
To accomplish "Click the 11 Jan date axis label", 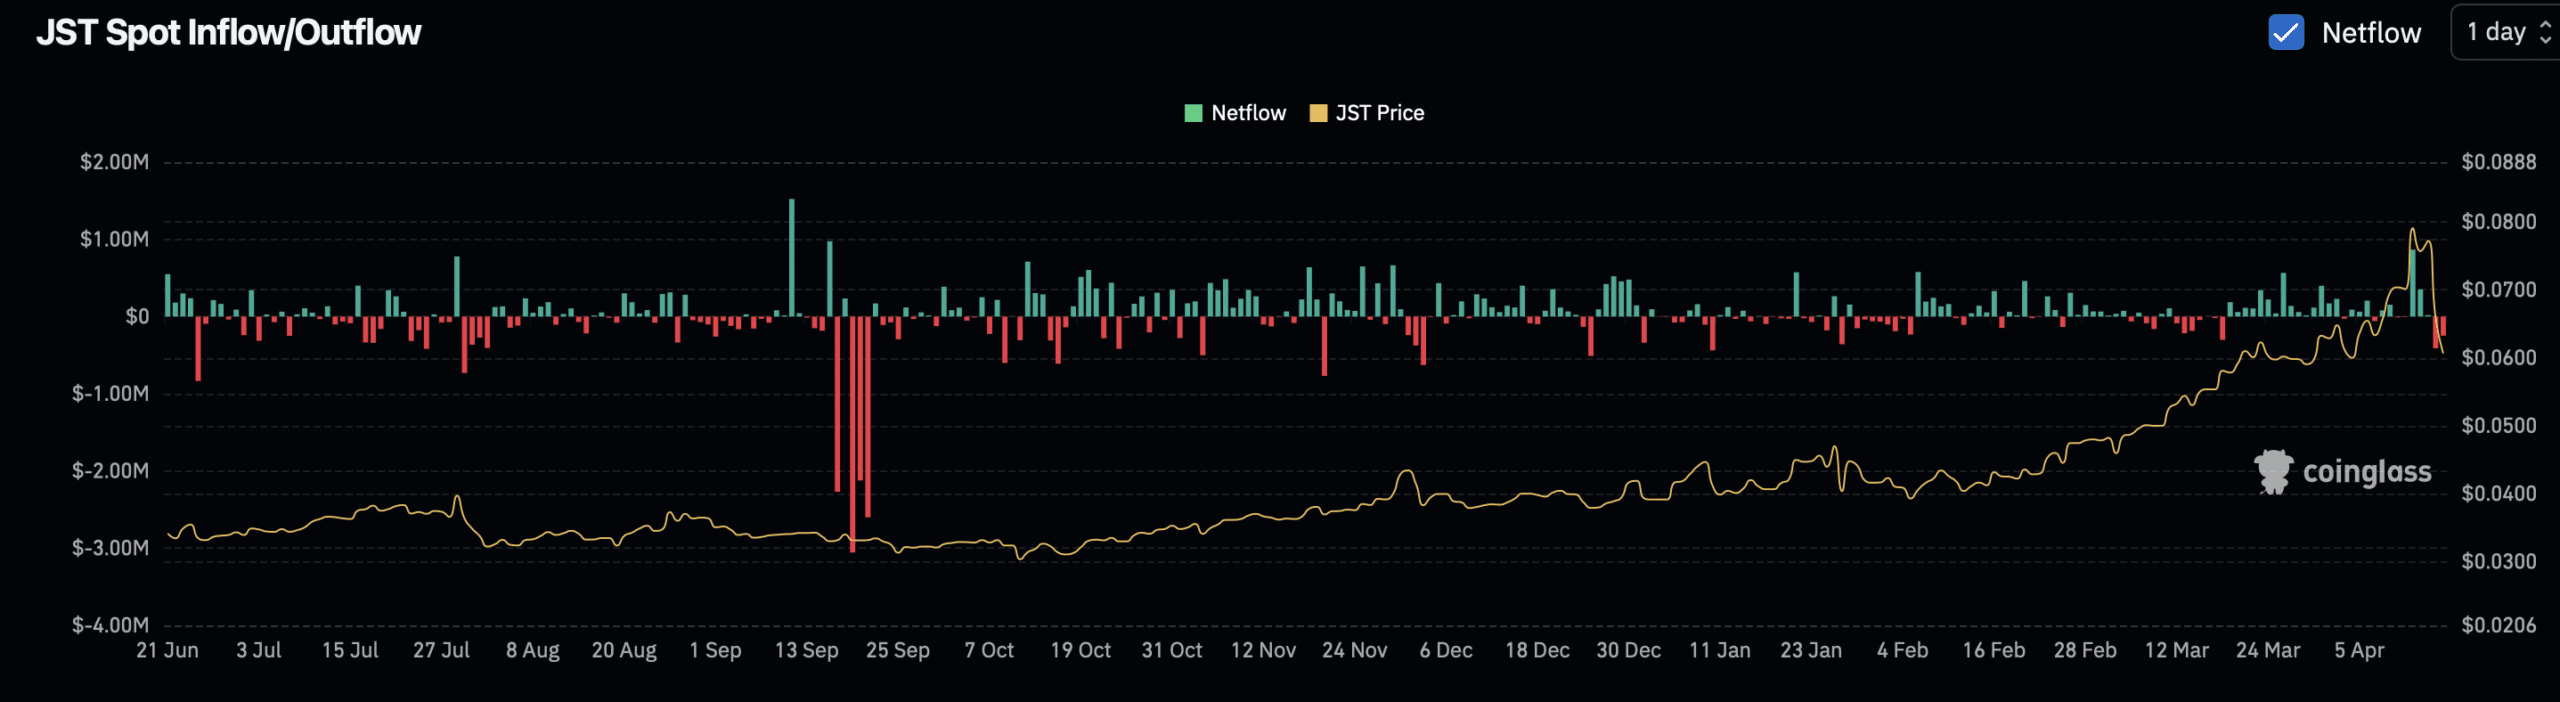I will point(1720,650).
